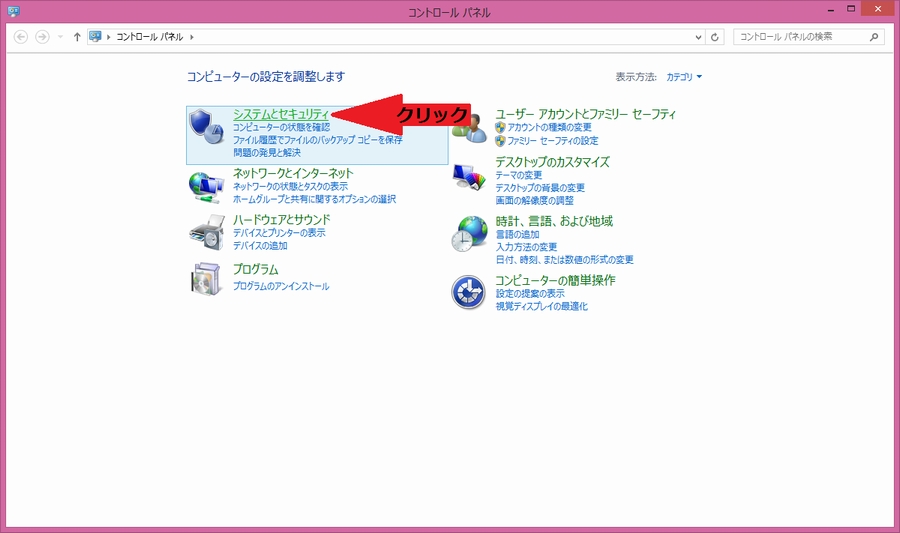Click the Desktop Customization monitor icon
900x533 pixels.
[469, 177]
